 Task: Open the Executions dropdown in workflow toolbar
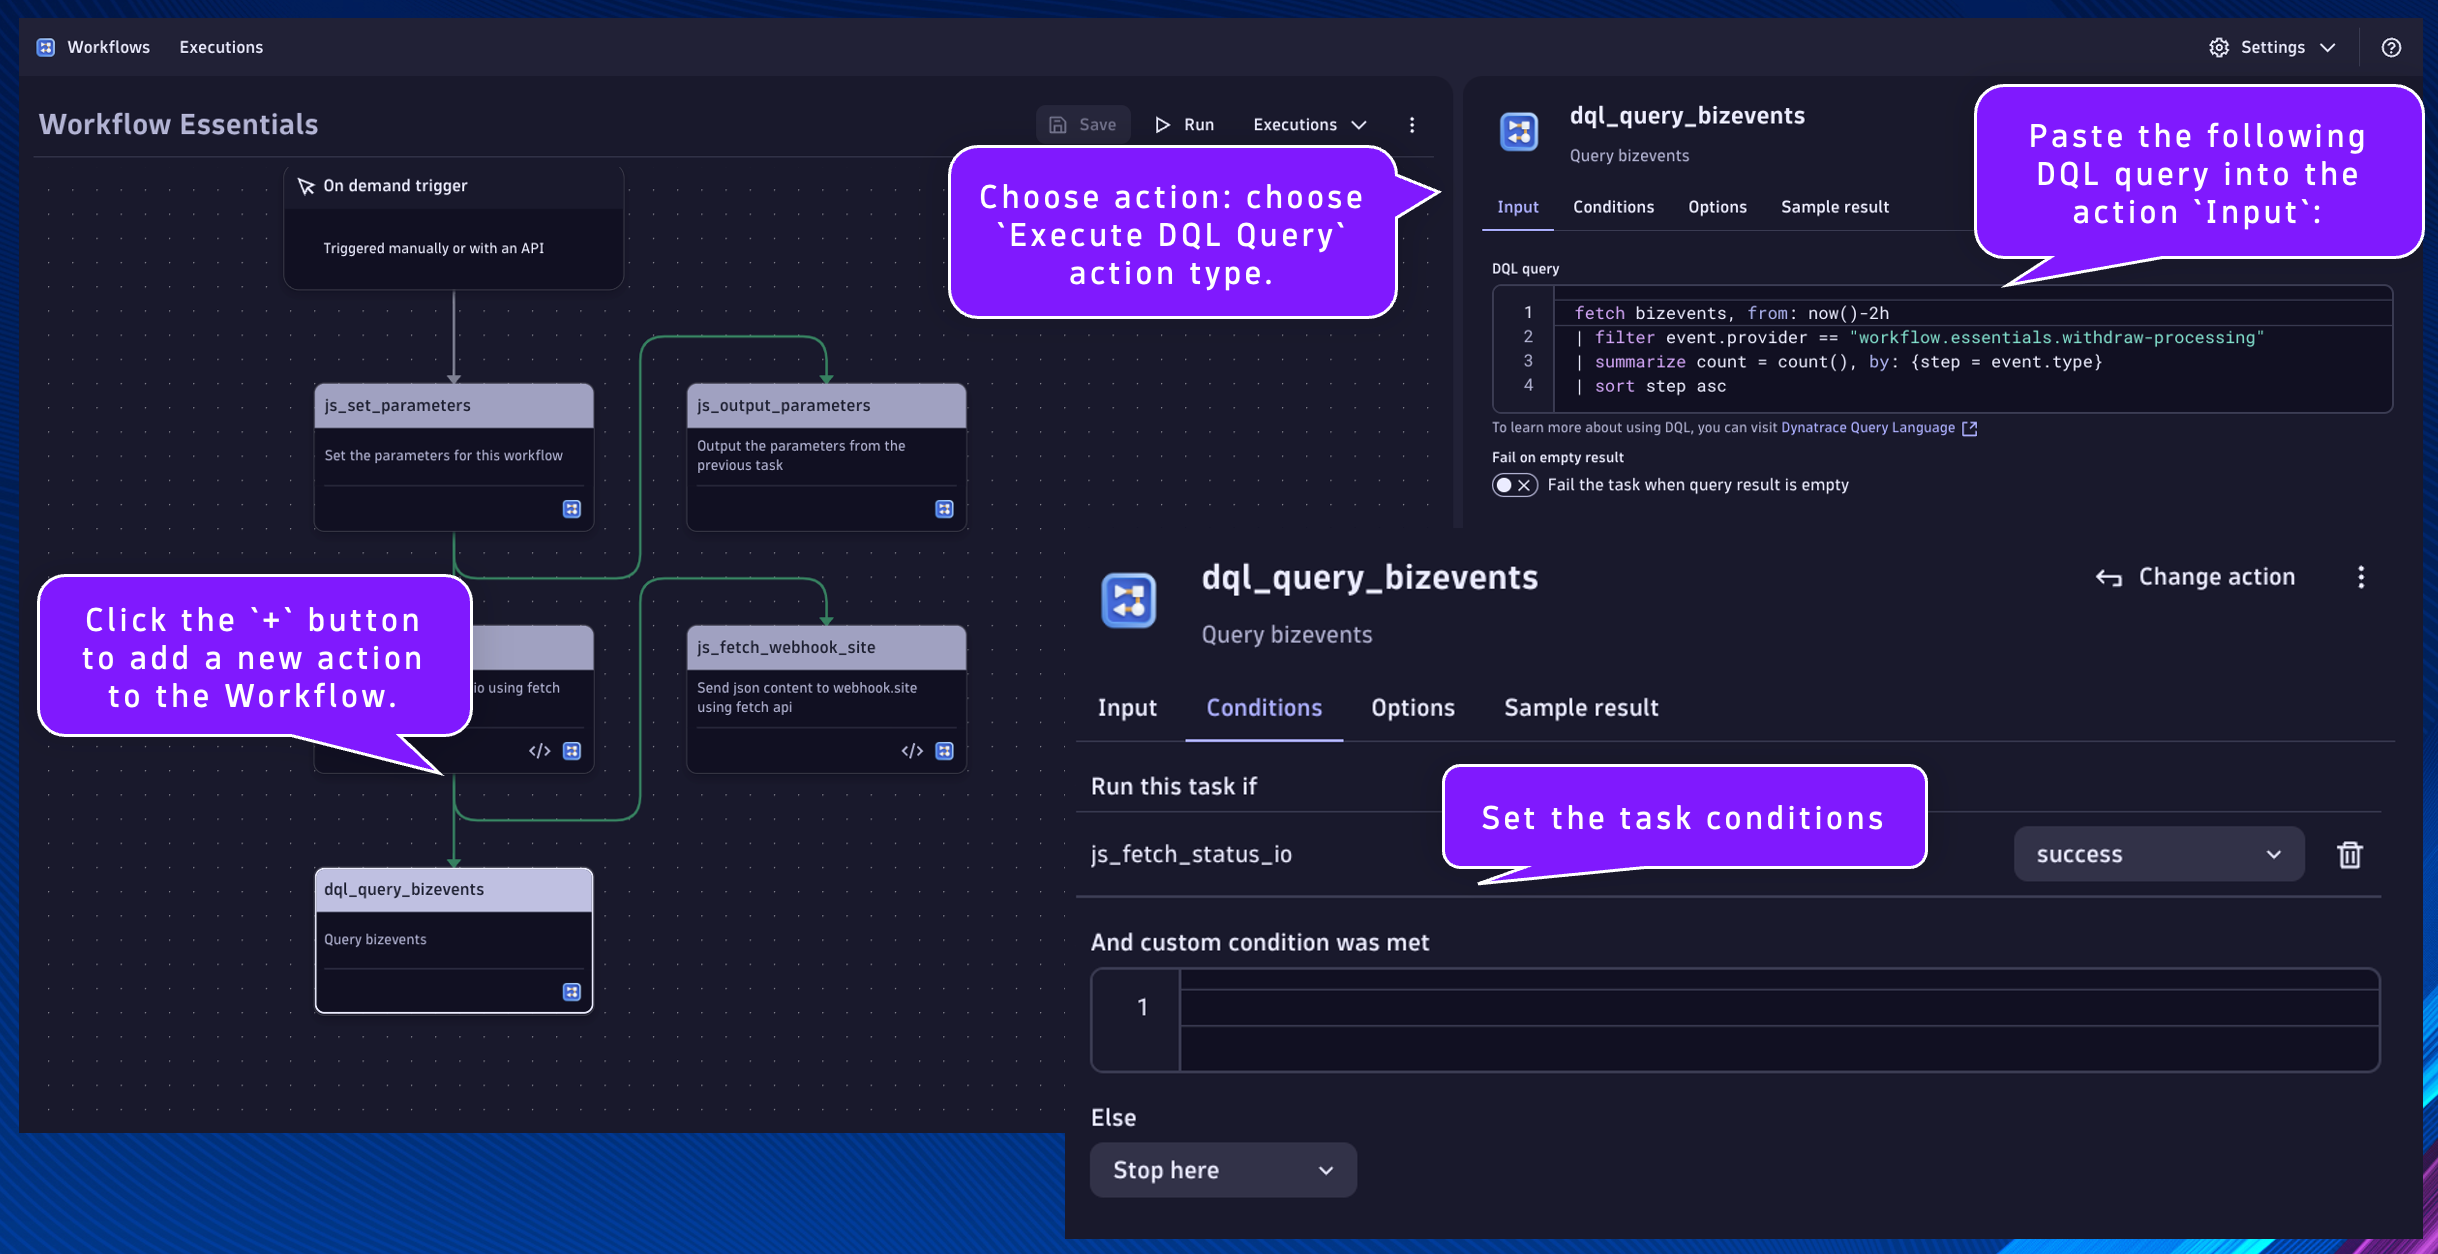[1309, 125]
